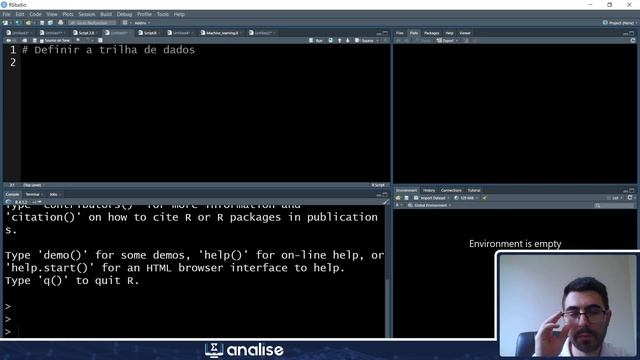
Task: Click the Go to previous section up-arrow icon
Action: [x=340, y=41]
